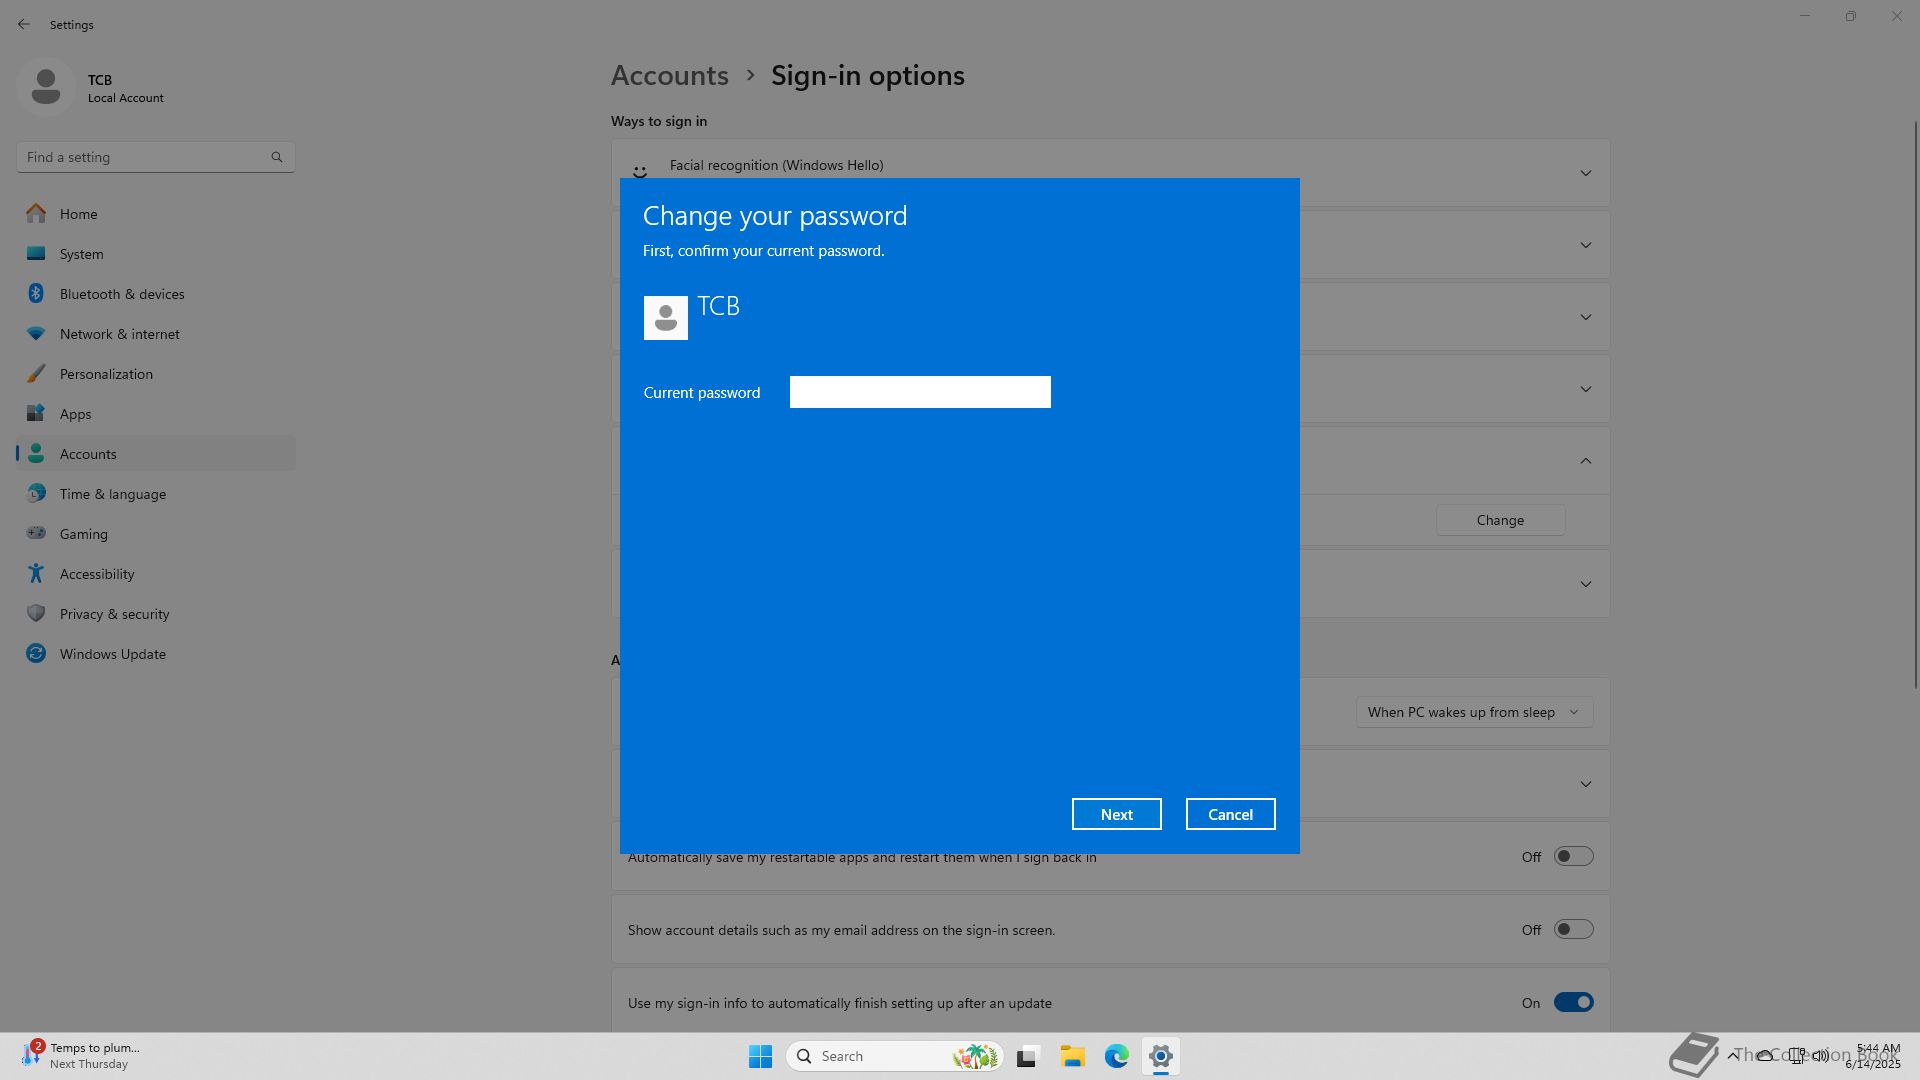Viewport: 1920px width, 1080px height.
Task: Click the Gaming controller icon
Action: (x=36, y=534)
